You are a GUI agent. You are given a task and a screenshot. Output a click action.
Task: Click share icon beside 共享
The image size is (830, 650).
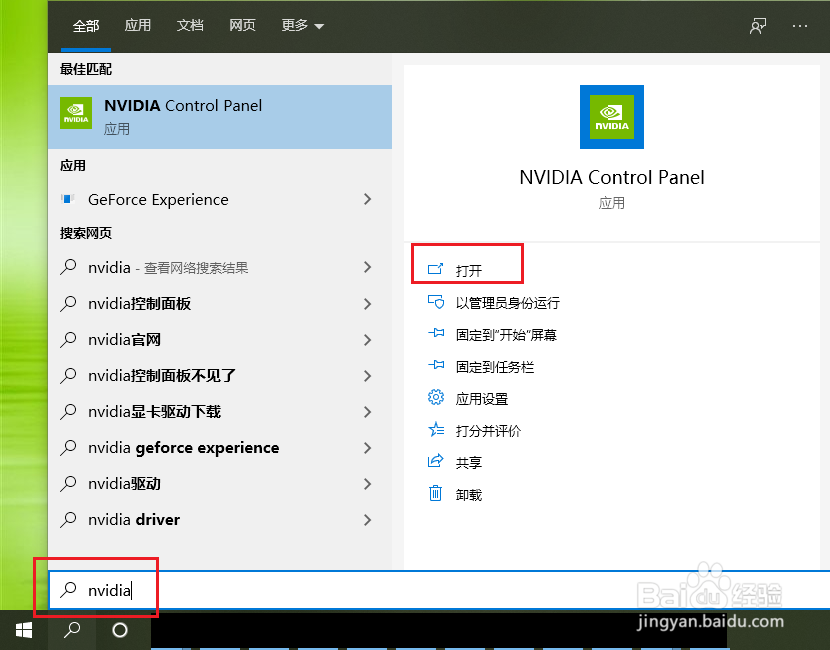(x=435, y=461)
